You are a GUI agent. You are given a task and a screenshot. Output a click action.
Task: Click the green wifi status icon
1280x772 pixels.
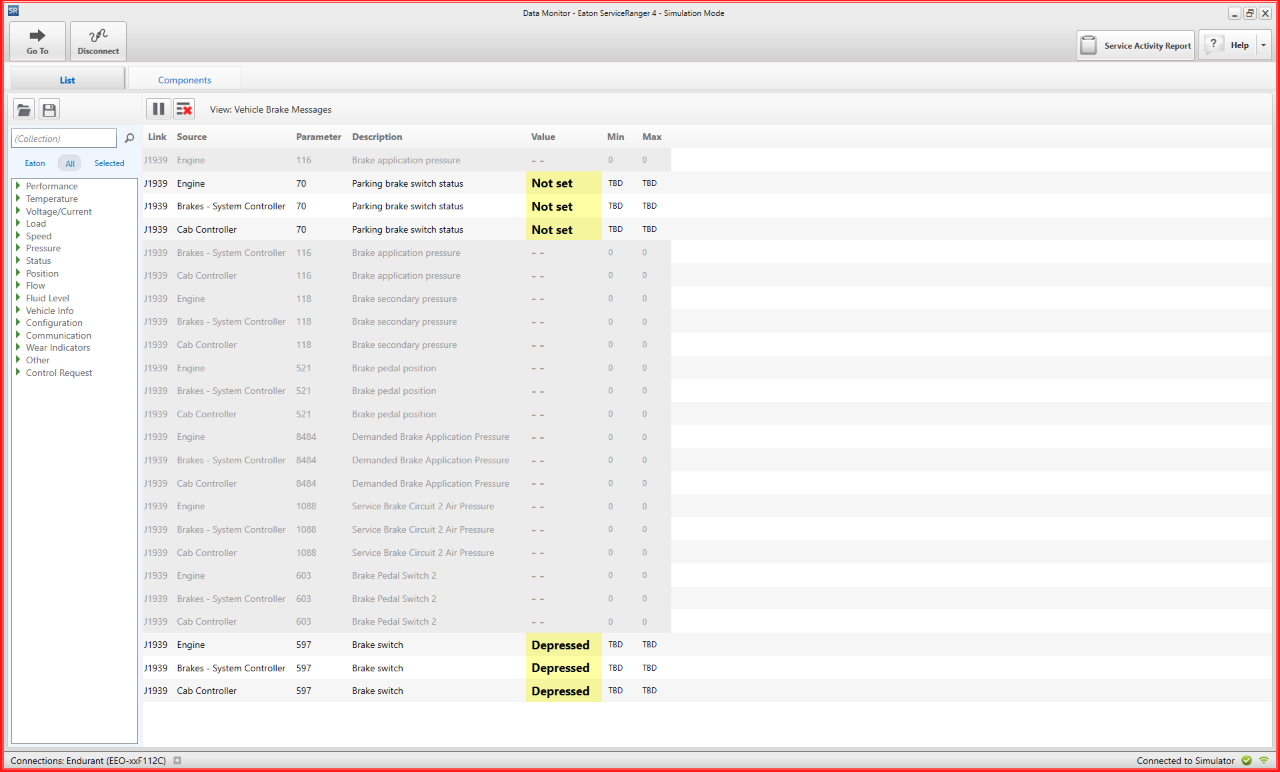pyautogui.click(x=1266, y=760)
